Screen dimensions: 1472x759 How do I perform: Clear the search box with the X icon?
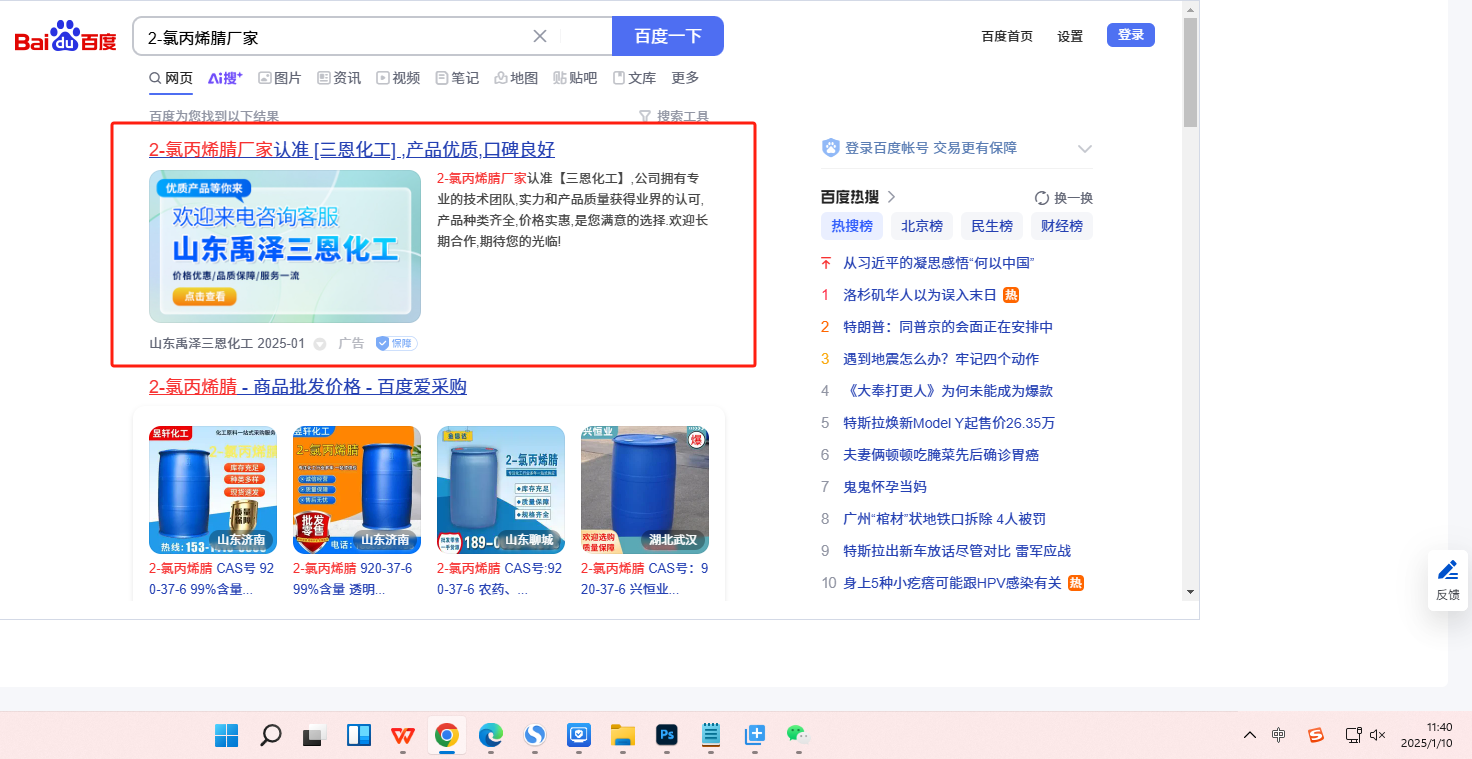pyautogui.click(x=540, y=36)
